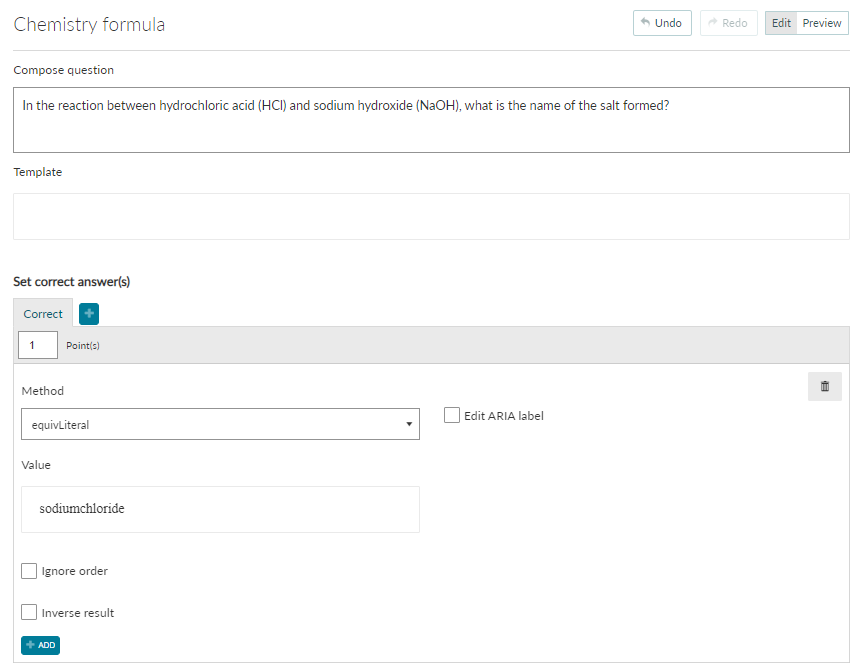Delete answer method with trash icon

(824, 386)
